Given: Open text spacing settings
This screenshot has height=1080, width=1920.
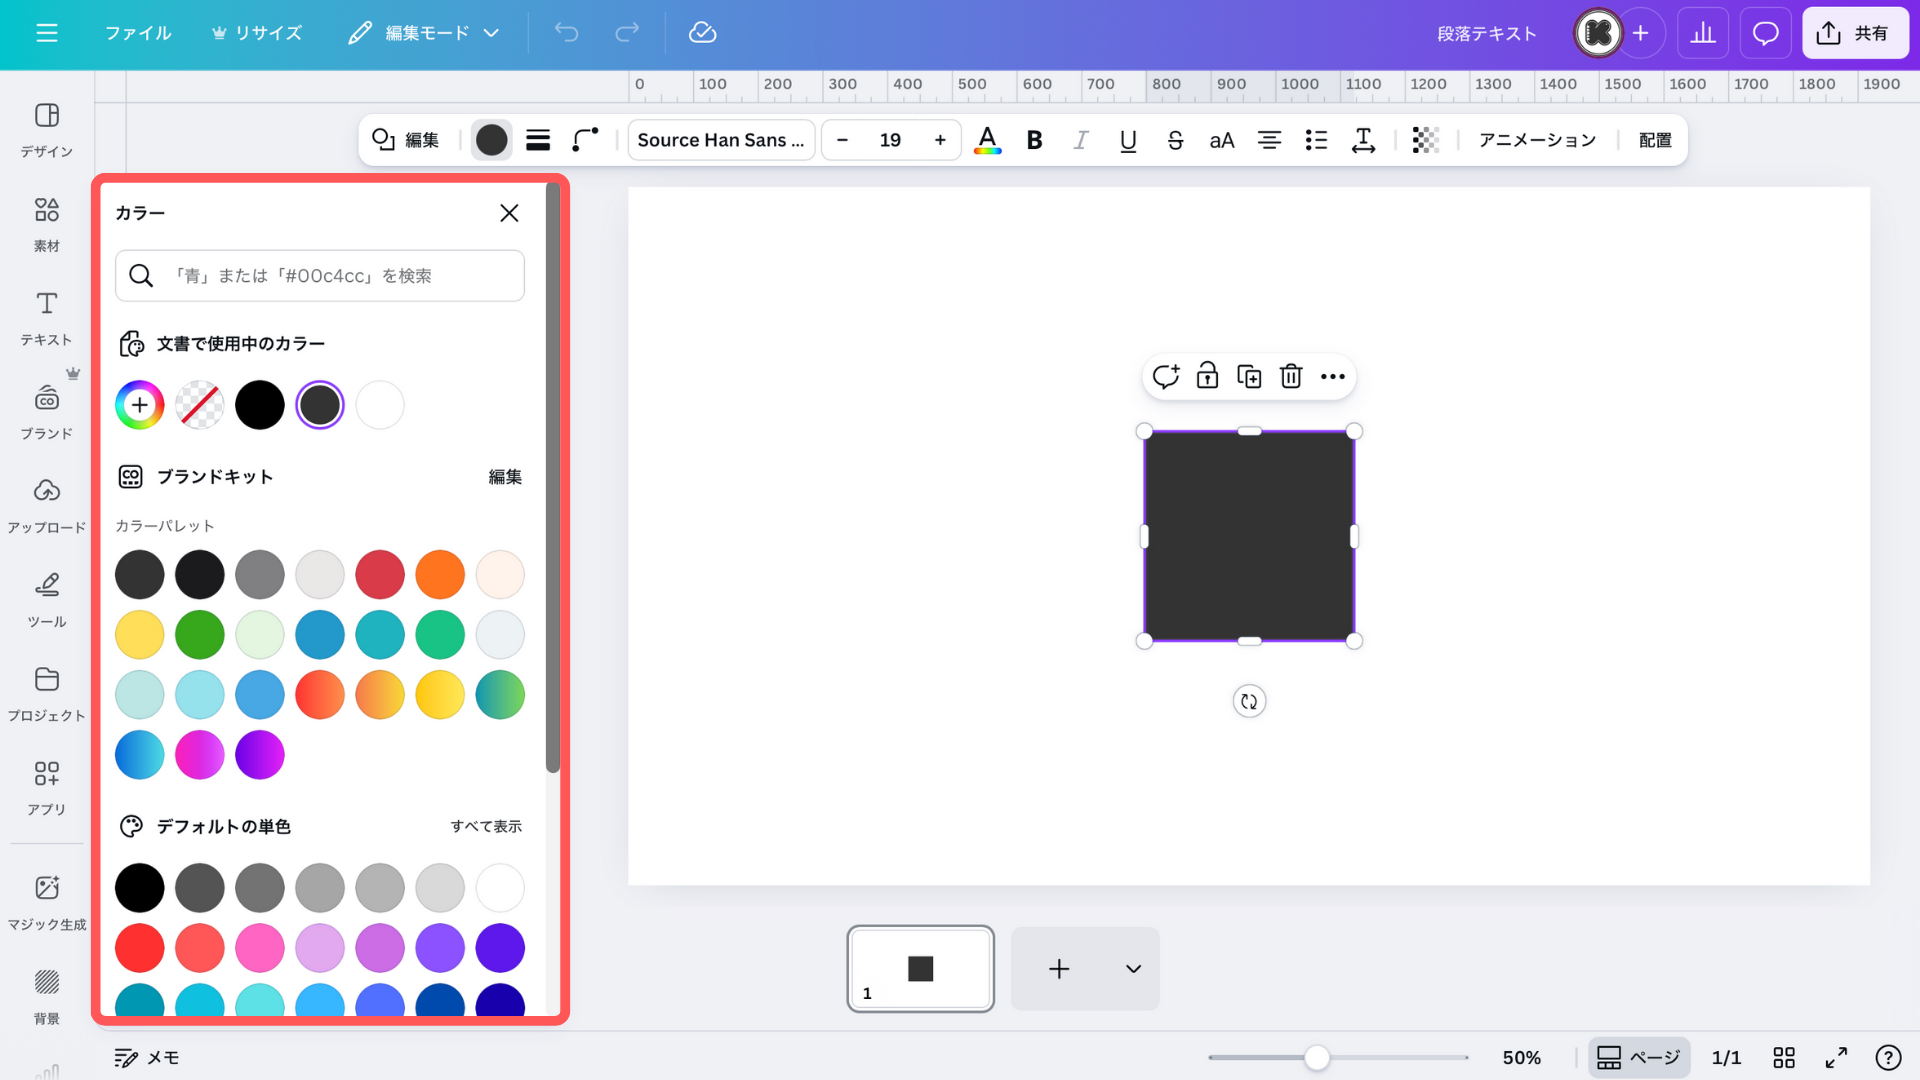Looking at the screenshot, I should (1363, 140).
